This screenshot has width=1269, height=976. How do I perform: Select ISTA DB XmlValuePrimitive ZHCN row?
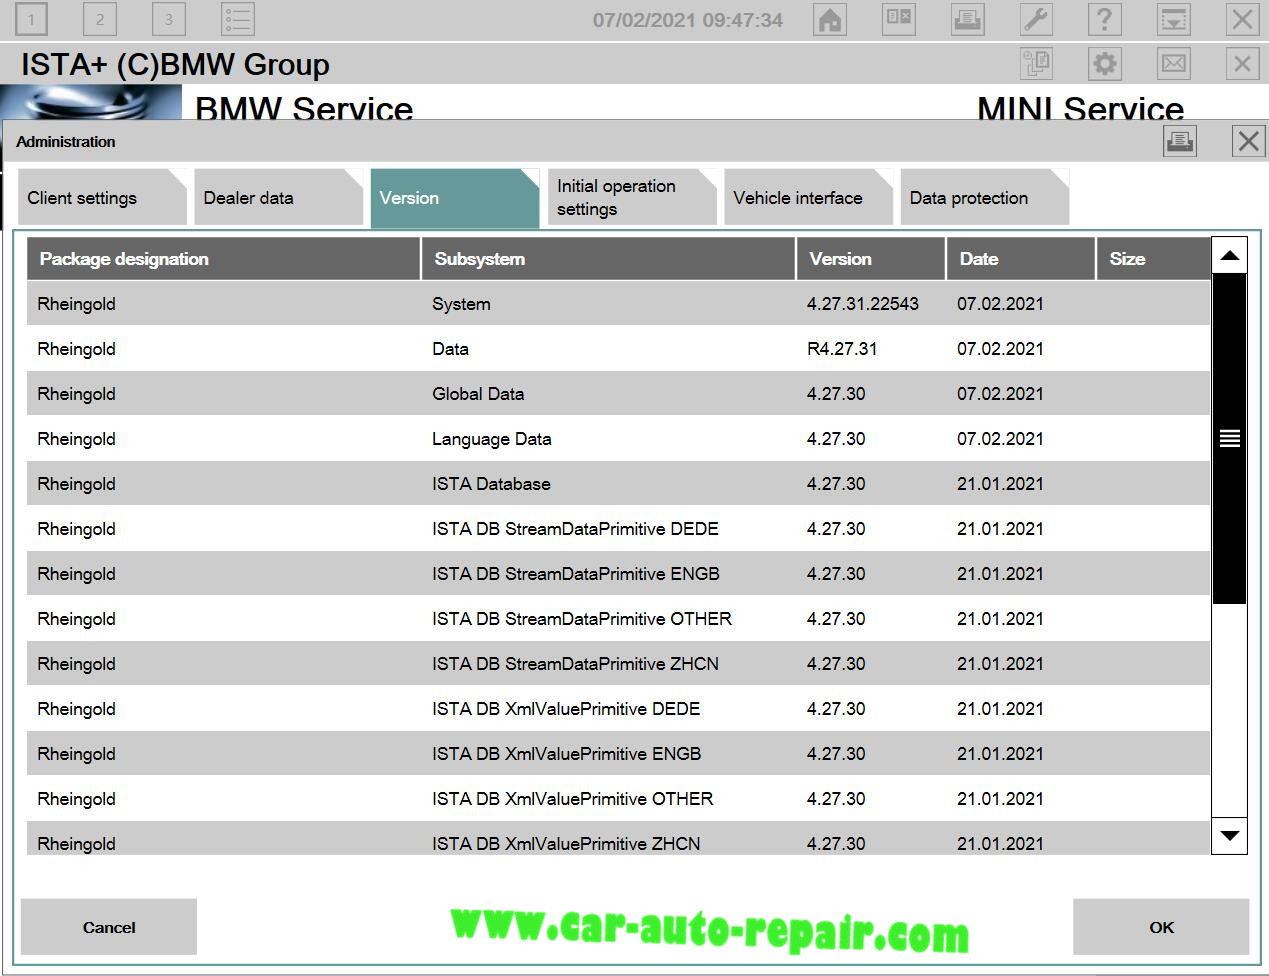[x=618, y=840]
